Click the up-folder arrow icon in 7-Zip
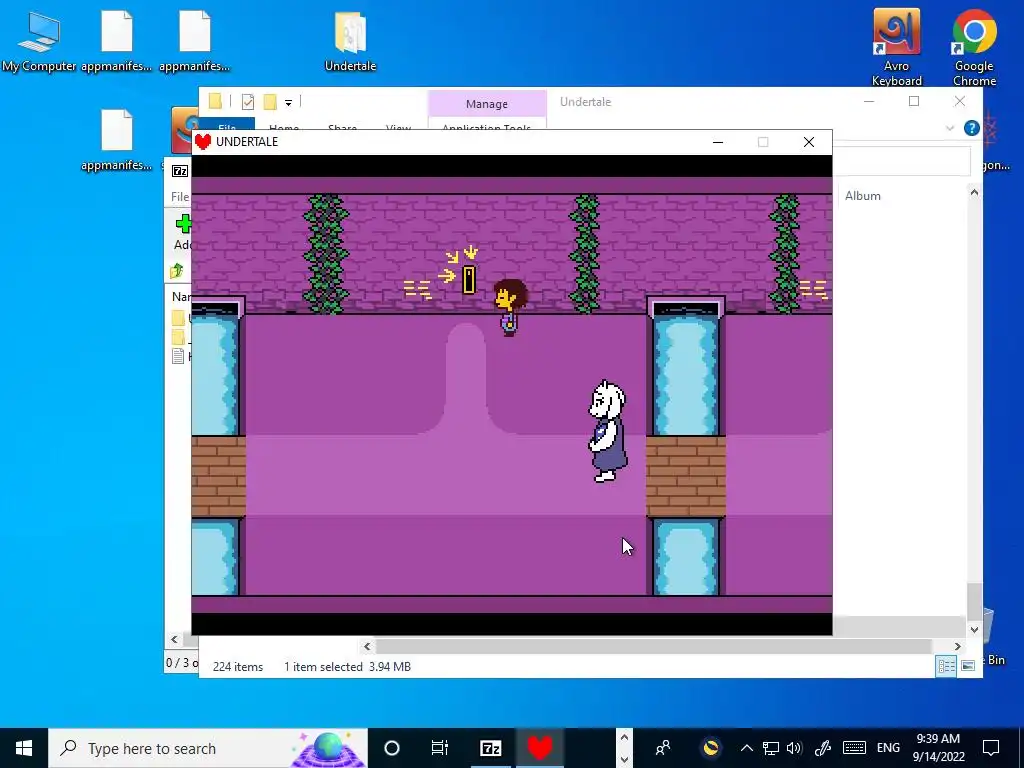 tap(176, 270)
